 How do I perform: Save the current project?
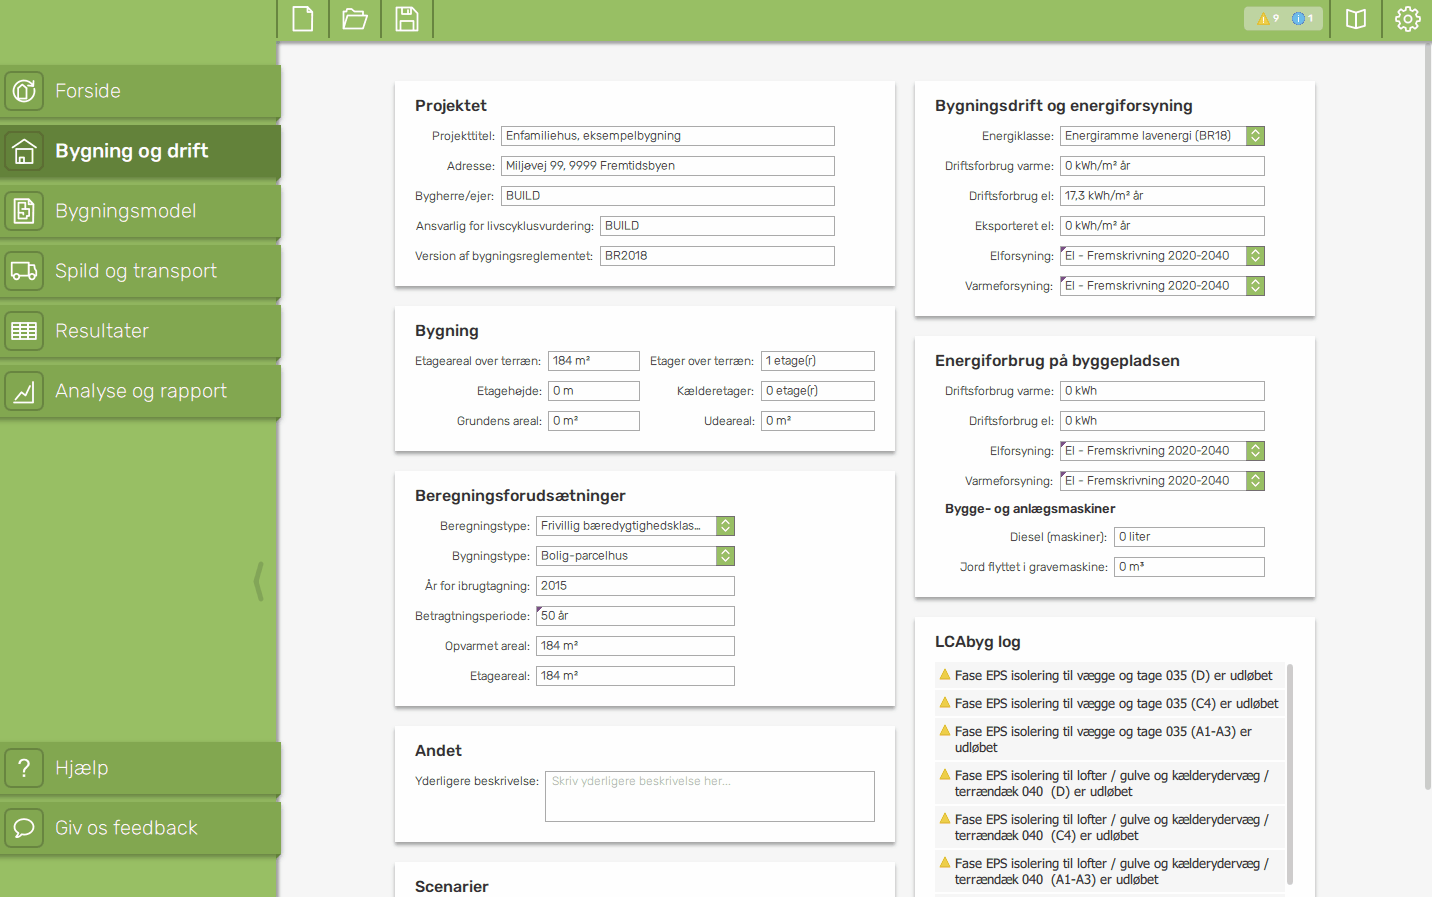pyautogui.click(x=407, y=19)
